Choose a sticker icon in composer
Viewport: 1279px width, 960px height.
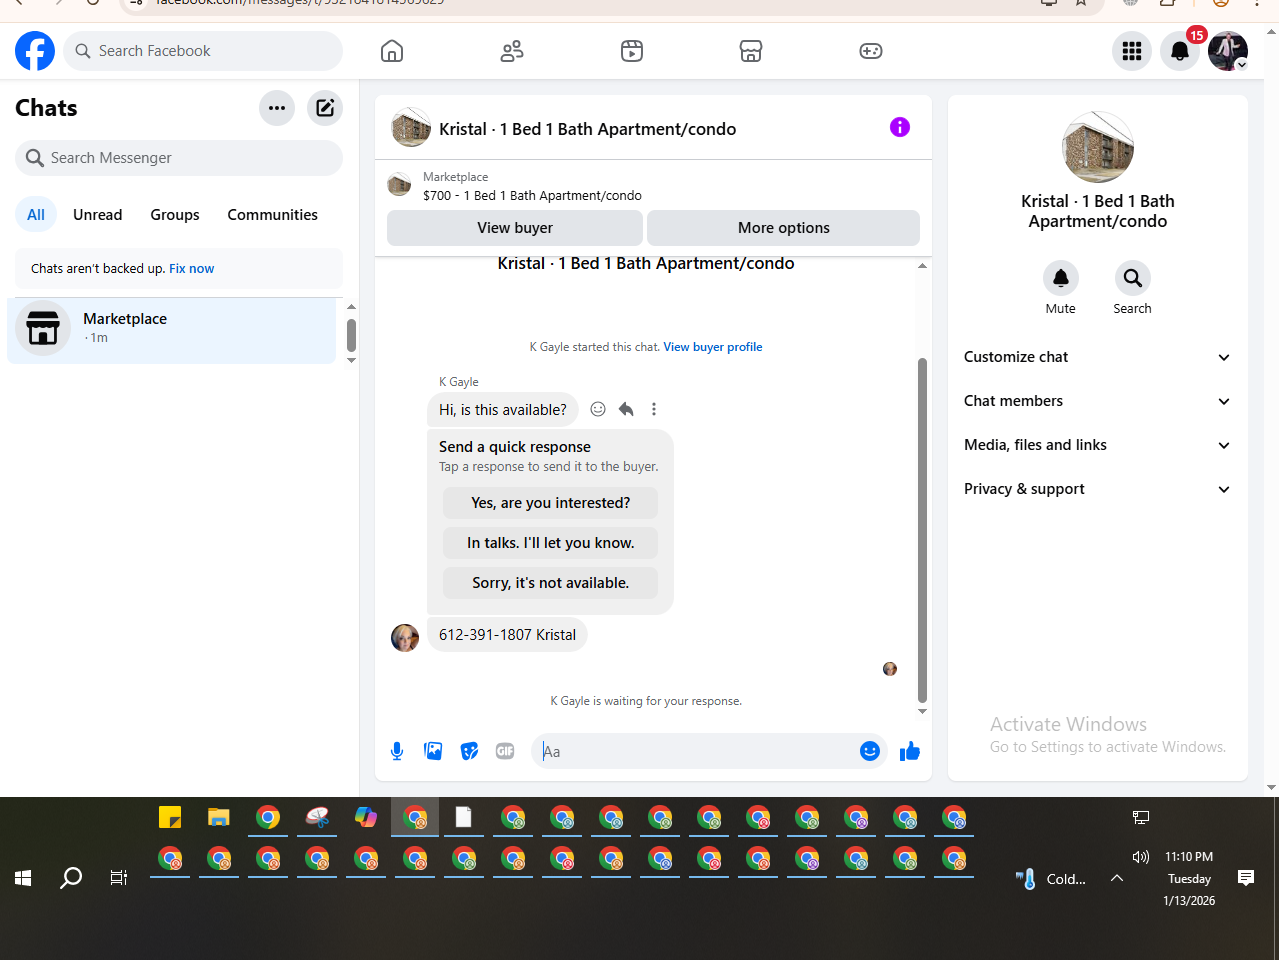tap(469, 751)
